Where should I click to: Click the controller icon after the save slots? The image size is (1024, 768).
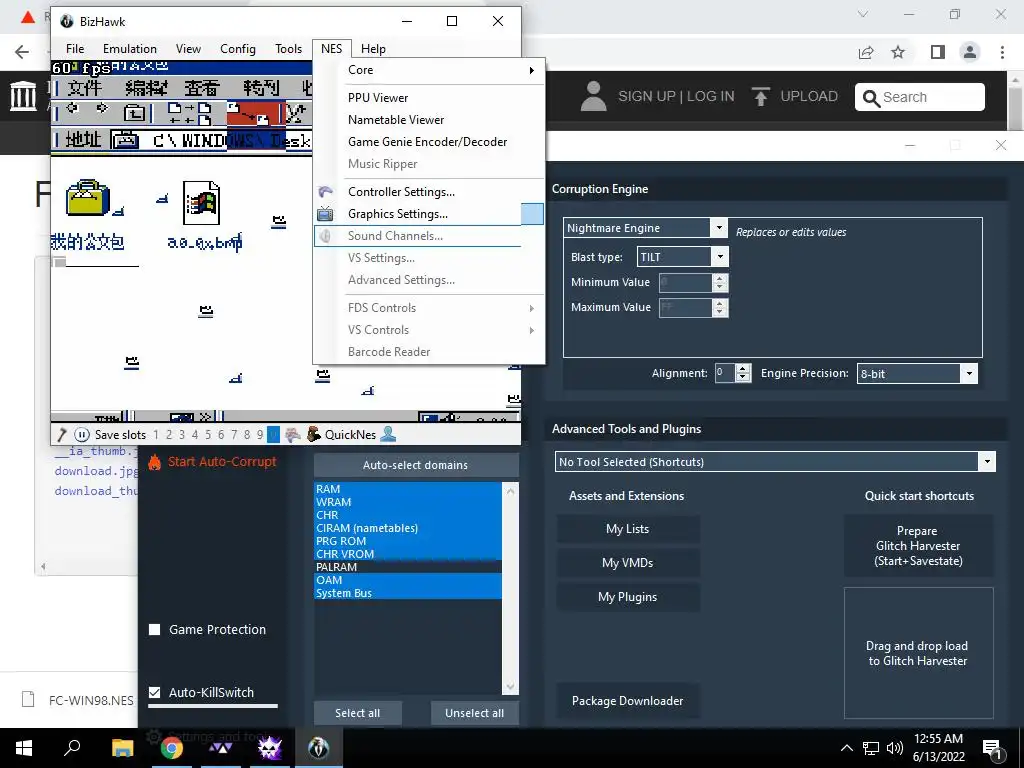(x=293, y=435)
